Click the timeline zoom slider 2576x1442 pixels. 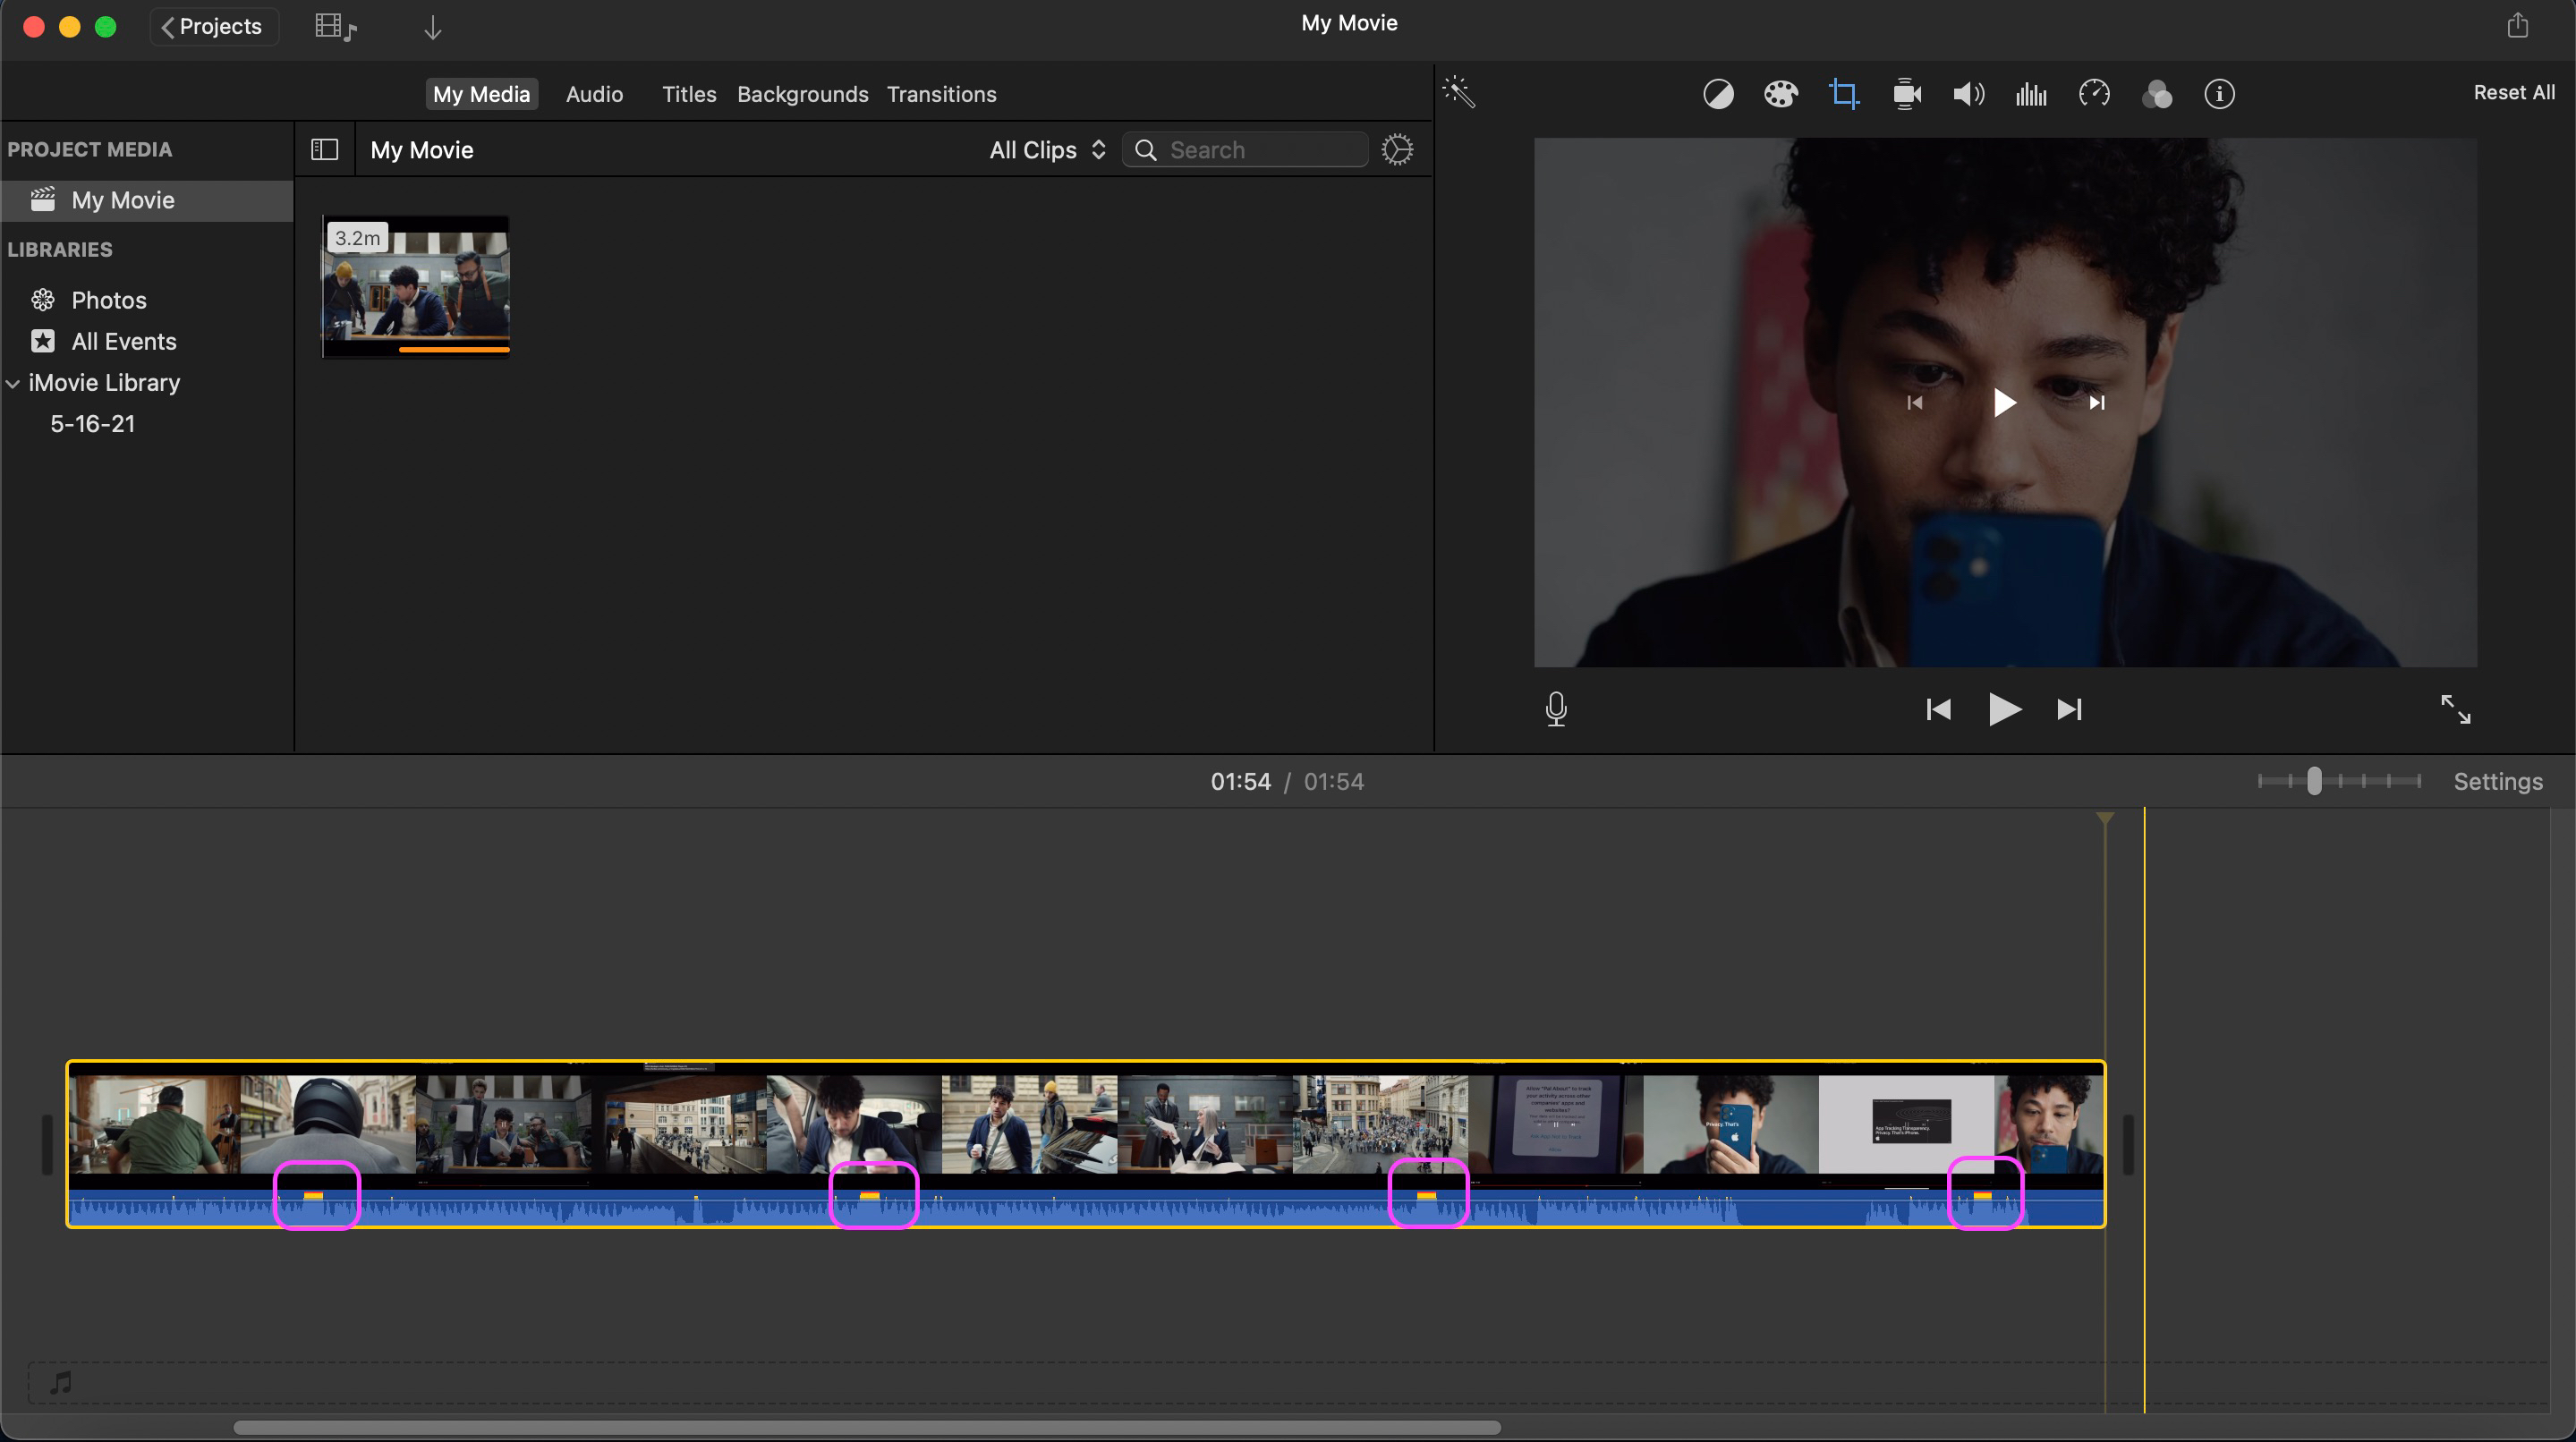click(x=2314, y=781)
